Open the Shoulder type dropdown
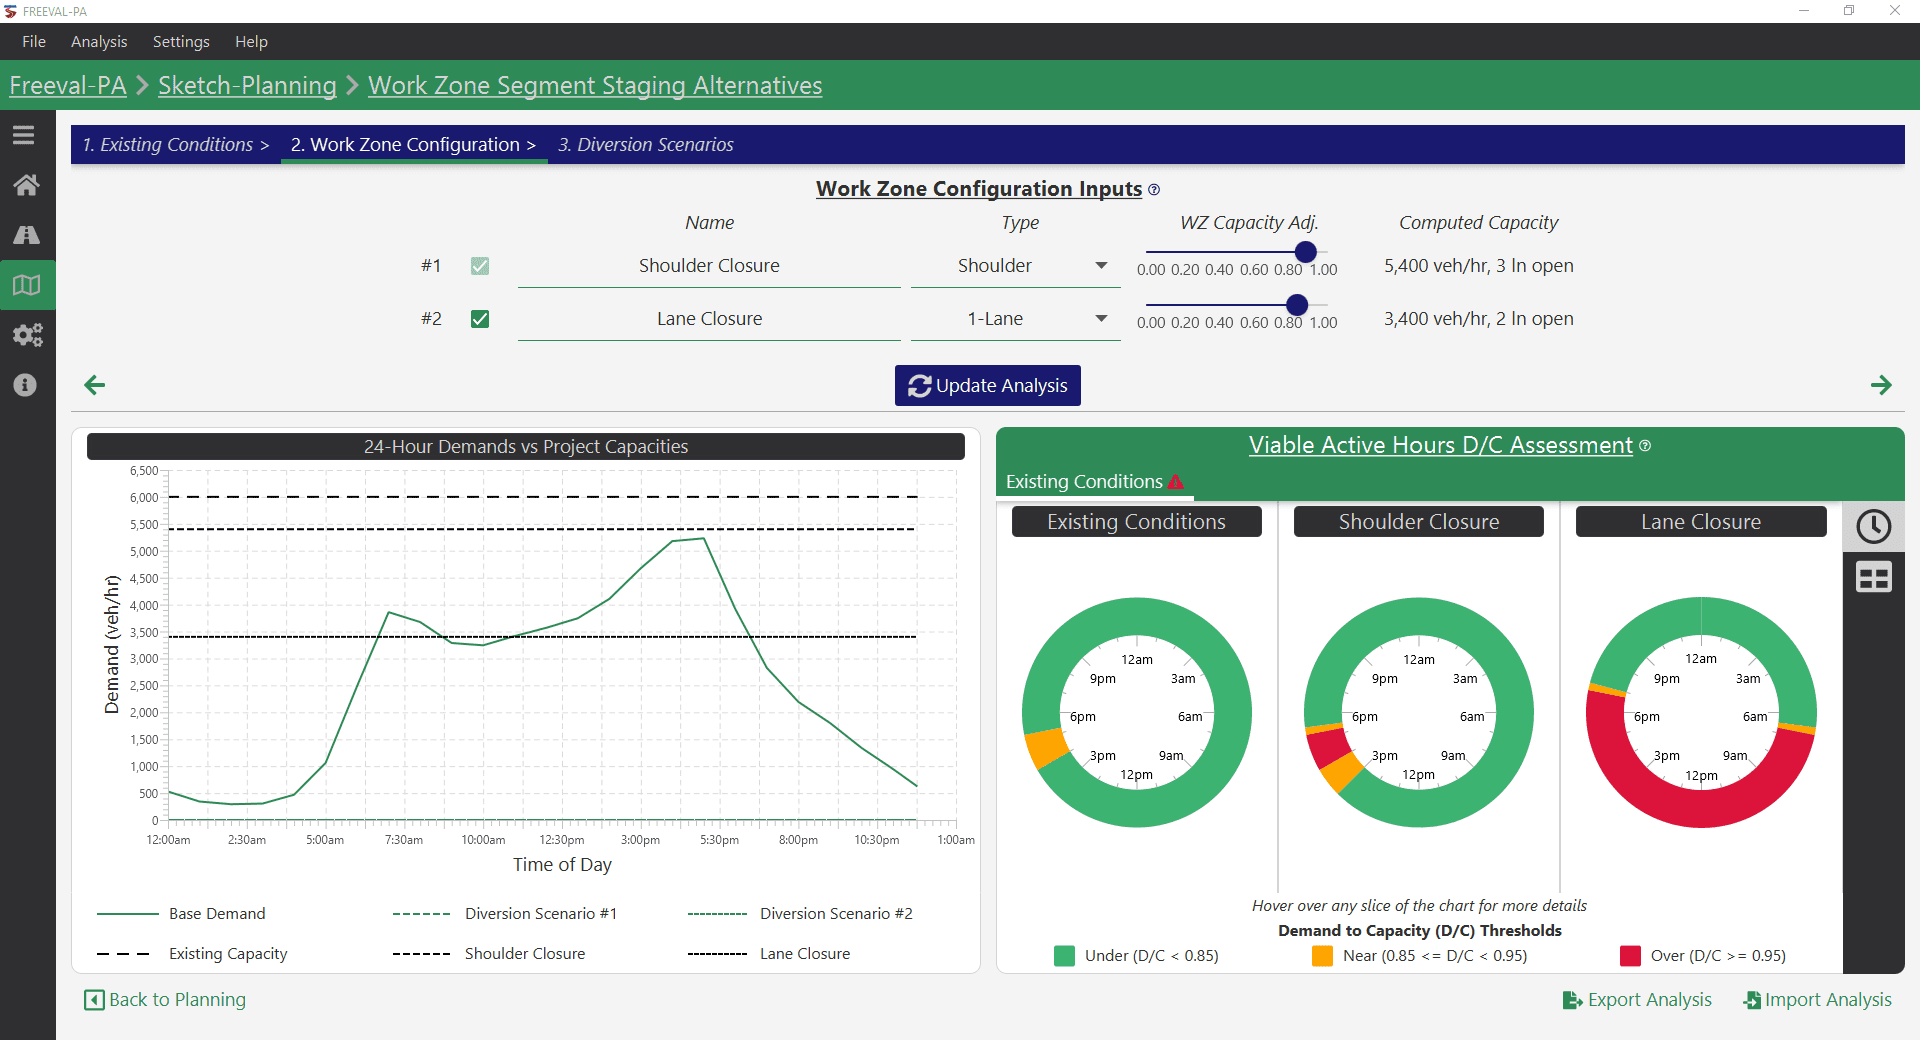This screenshot has width=1920, height=1040. click(x=1015, y=266)
